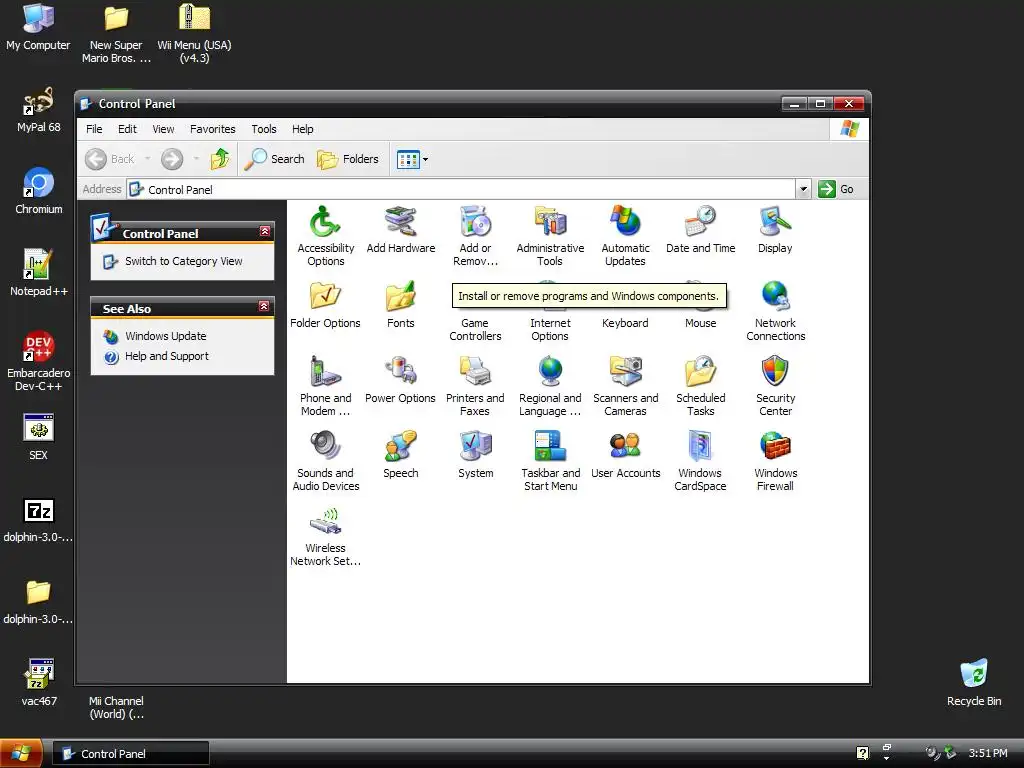Click the Go button

coord(837,189)
